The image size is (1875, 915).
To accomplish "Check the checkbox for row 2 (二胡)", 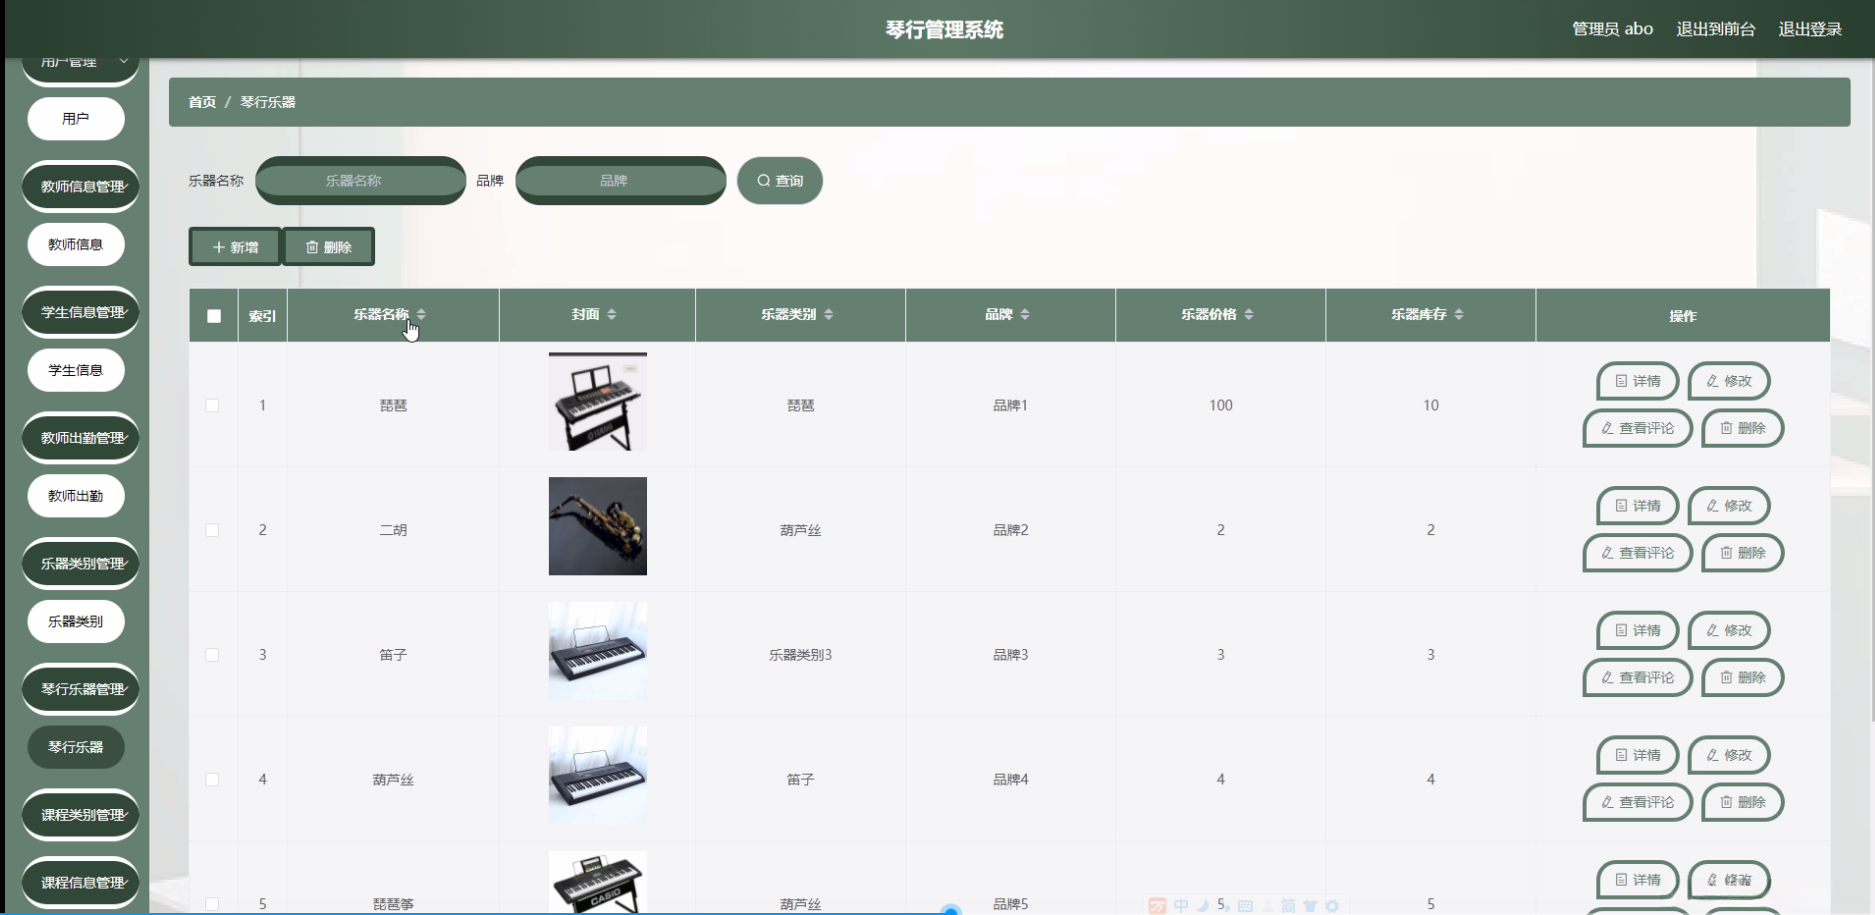I will tap(212, 530).
